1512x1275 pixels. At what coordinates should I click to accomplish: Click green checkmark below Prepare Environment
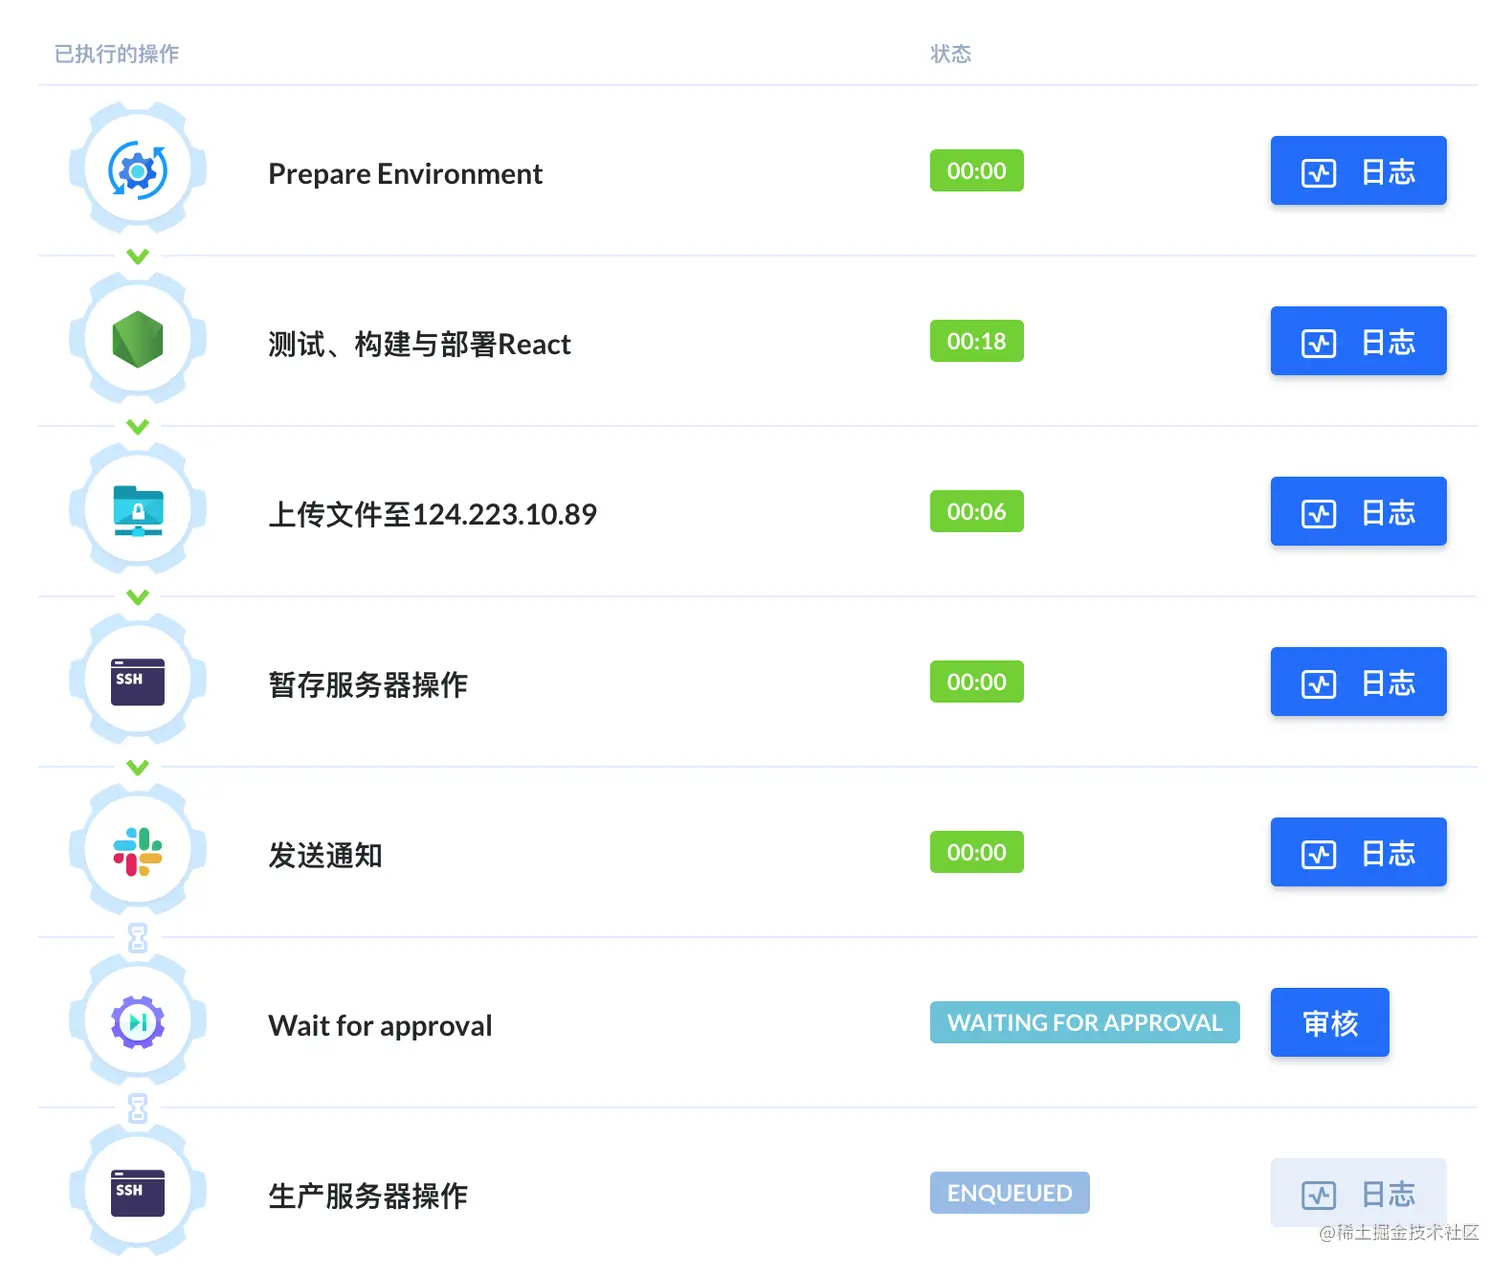click(138, 256)
